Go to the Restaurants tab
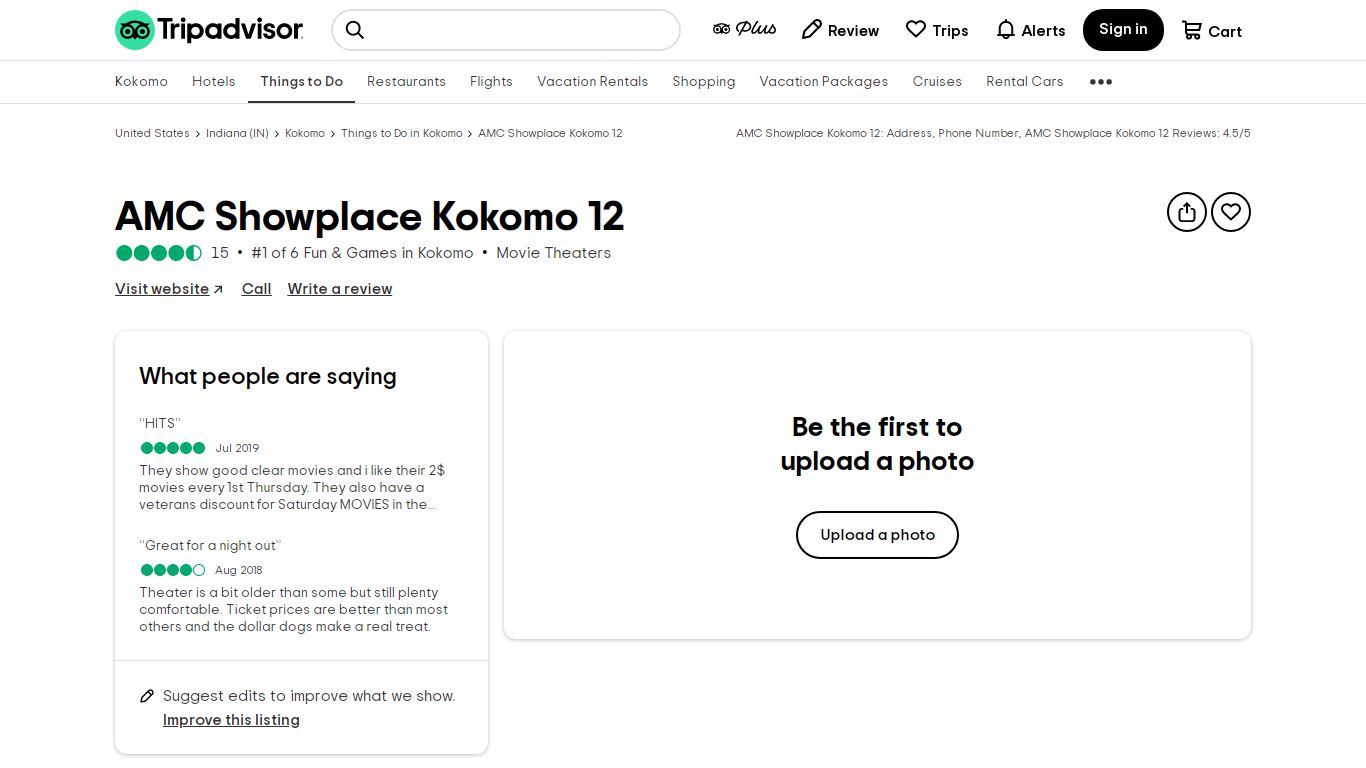Viewport: 1366px width, 768px height. pyautogui.click(x=406, y=82)
